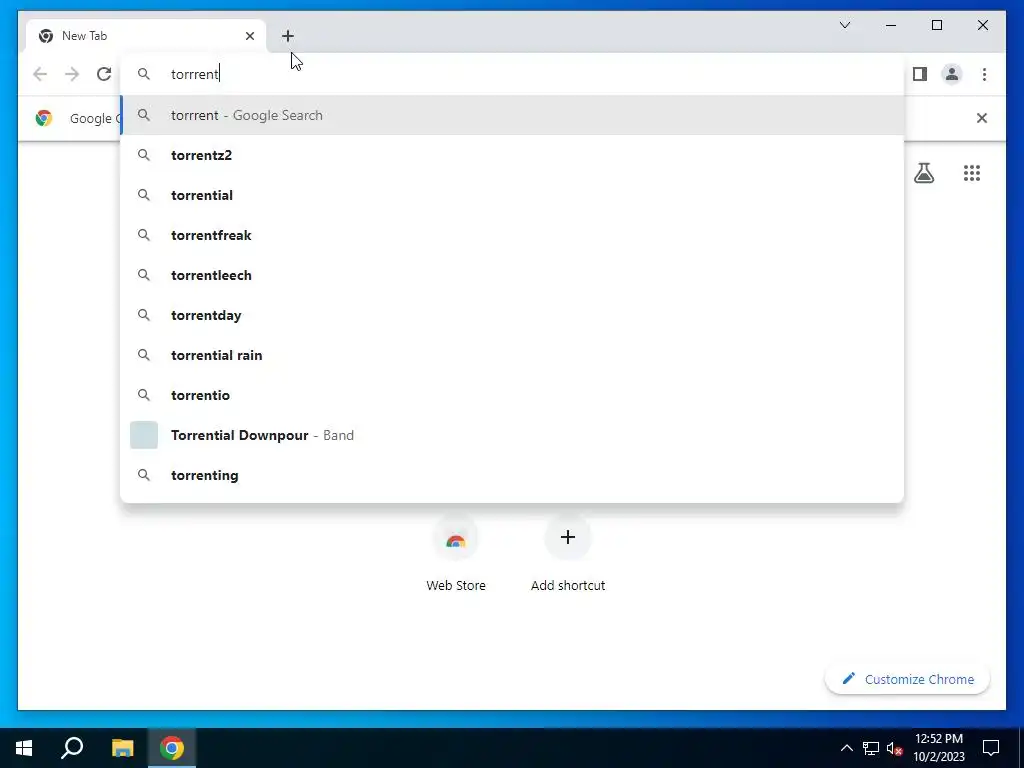Choose the torrential suggestion
Image resolution: width=1024 pixels, height=768 pixels.
[x=512, y=195]
